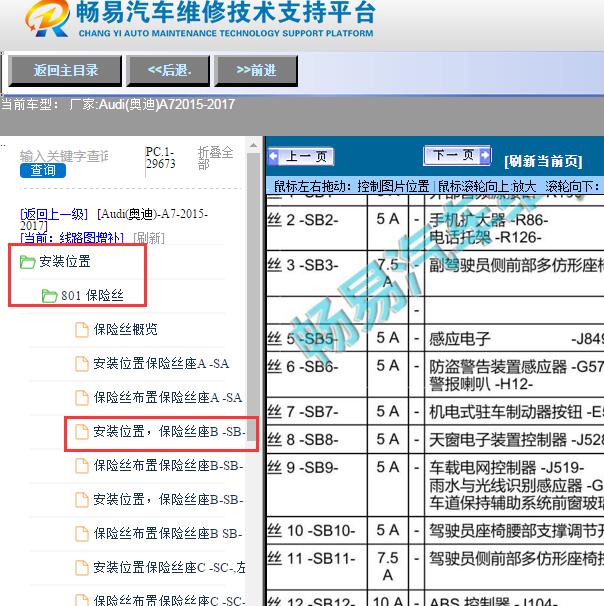
Task: Click table cell 丝 9 -SB9-
Action: tap(316, 485)
